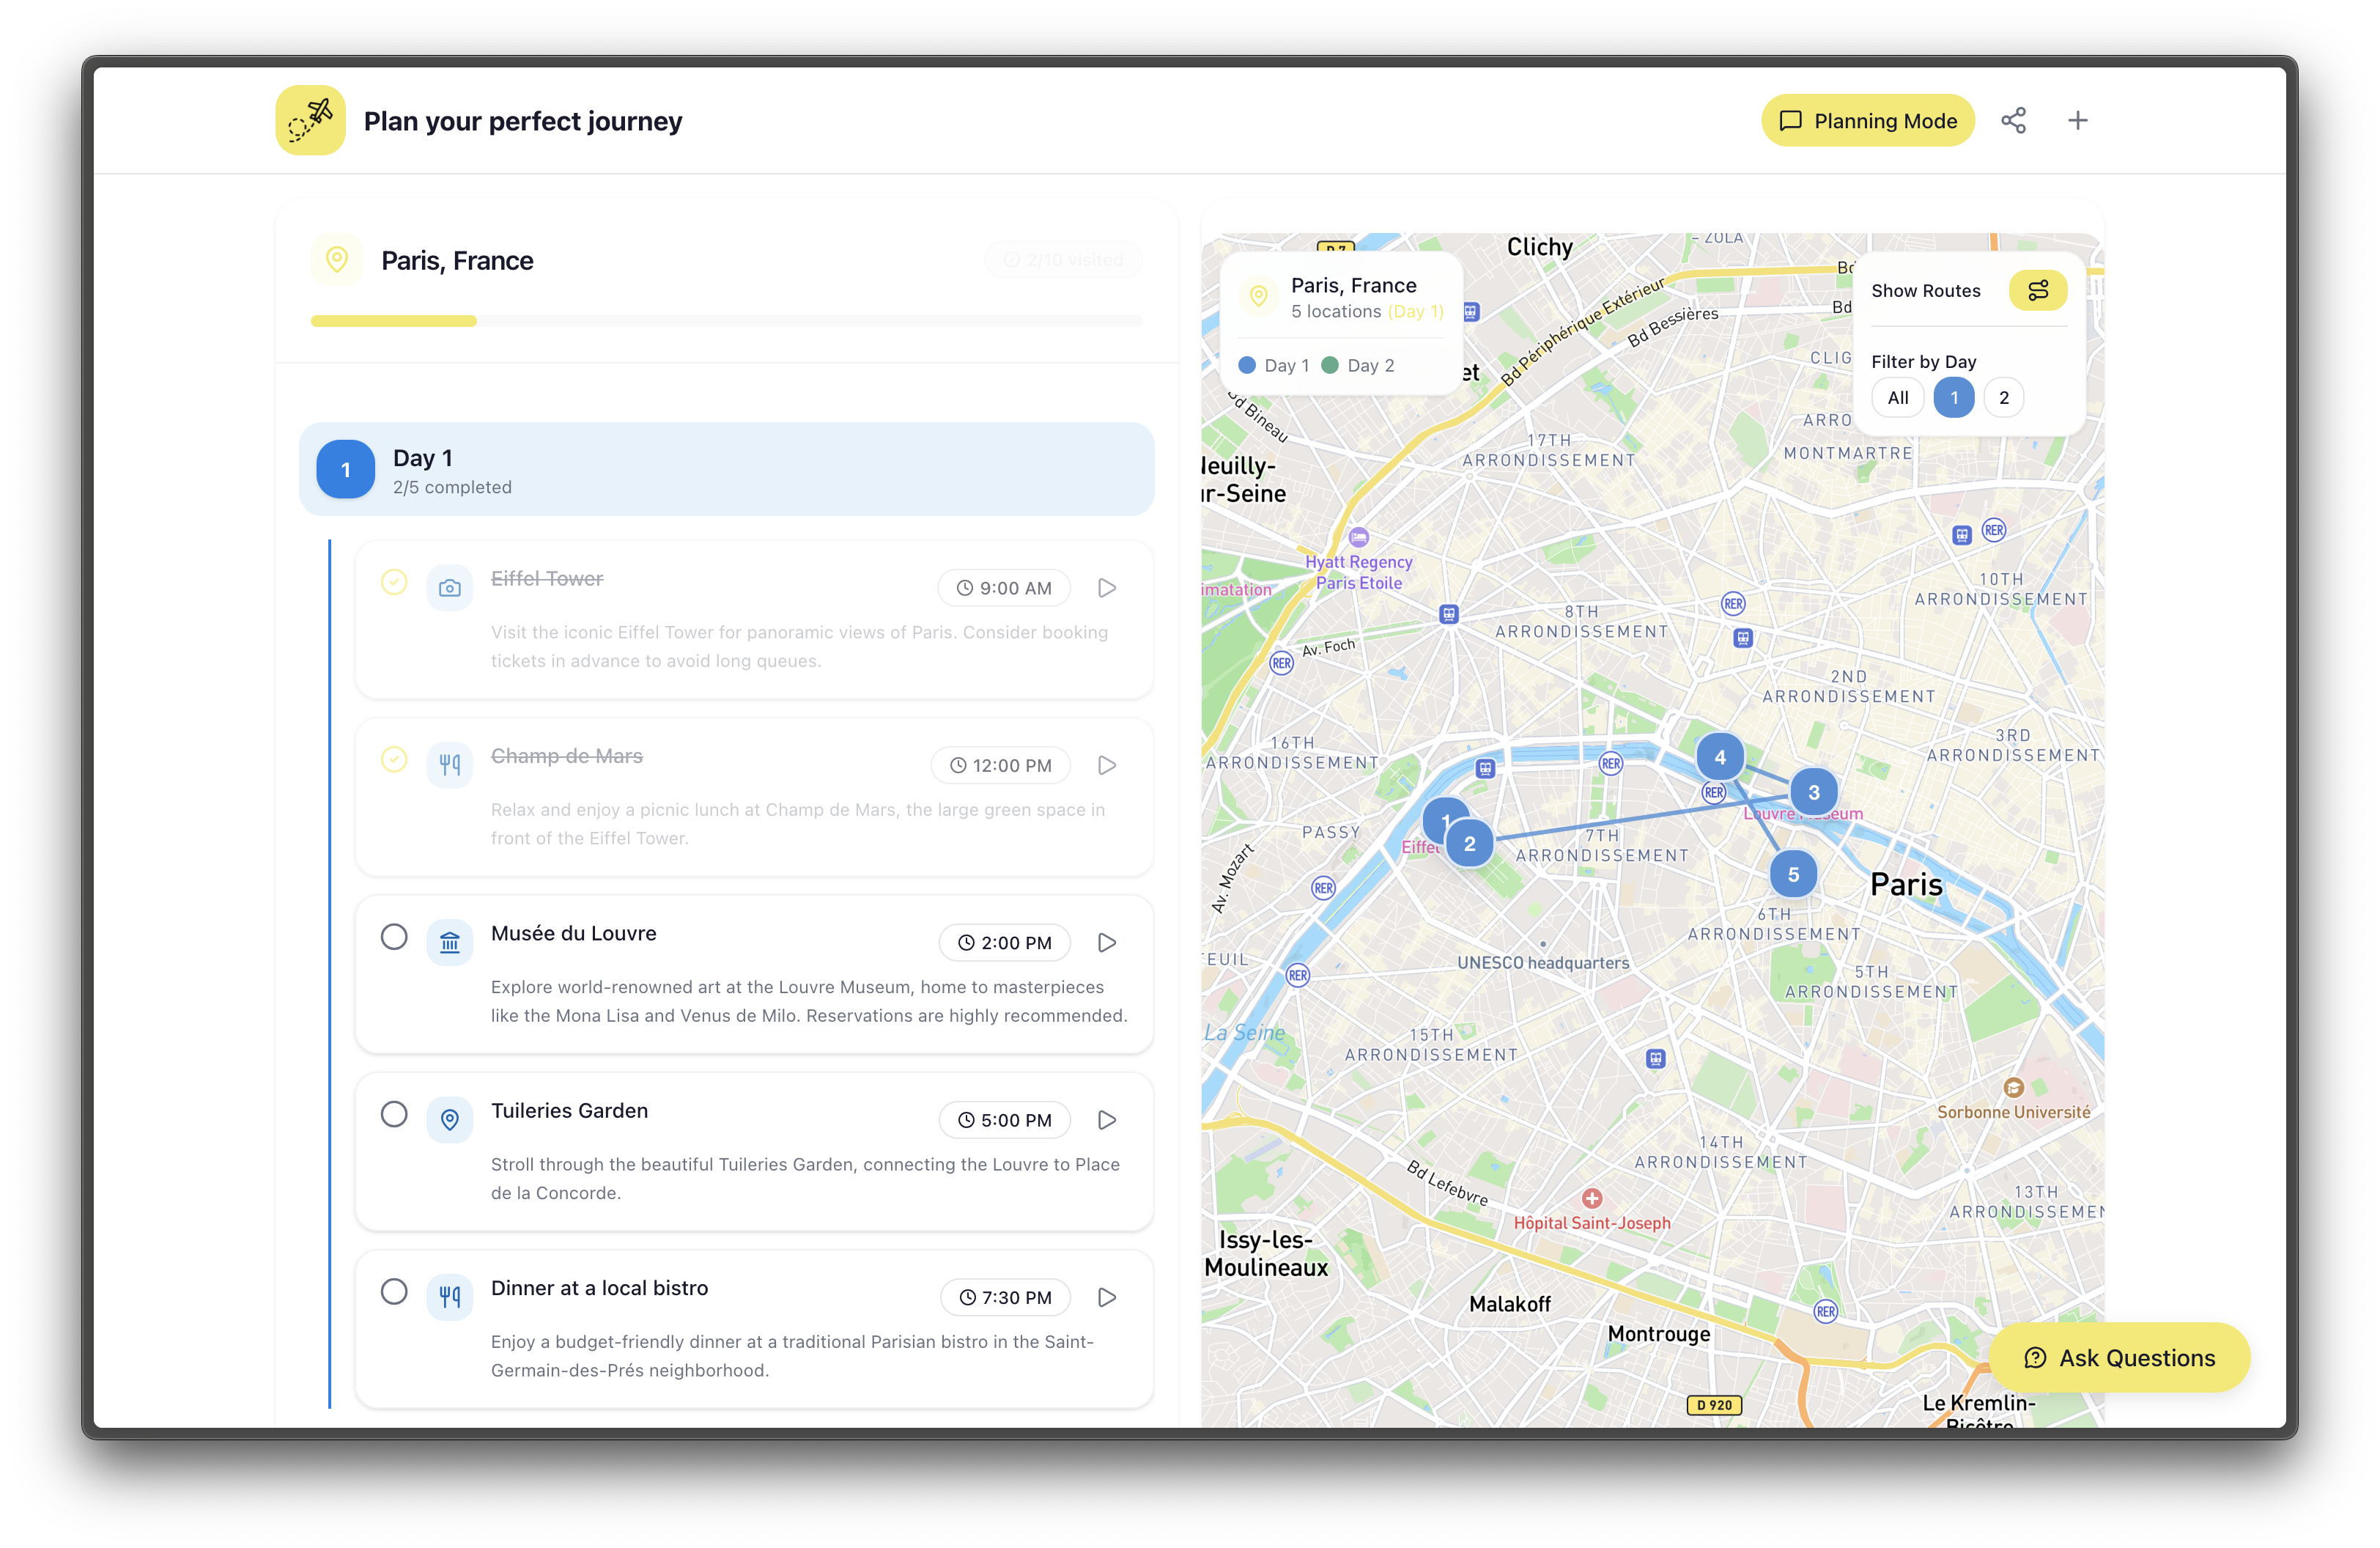Click the 9:00 AM time pill
Screen dimensions: 2380x1548
click(1004, 588)
